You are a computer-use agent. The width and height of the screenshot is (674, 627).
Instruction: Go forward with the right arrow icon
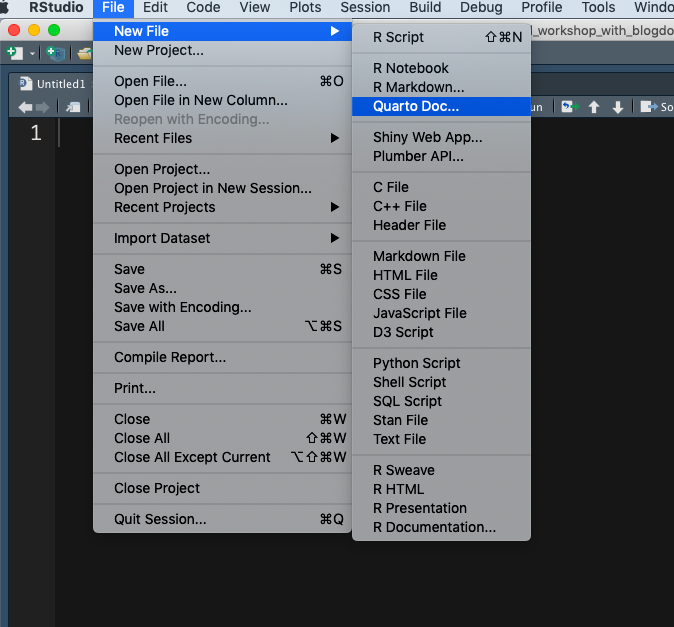tap(43, 107)
